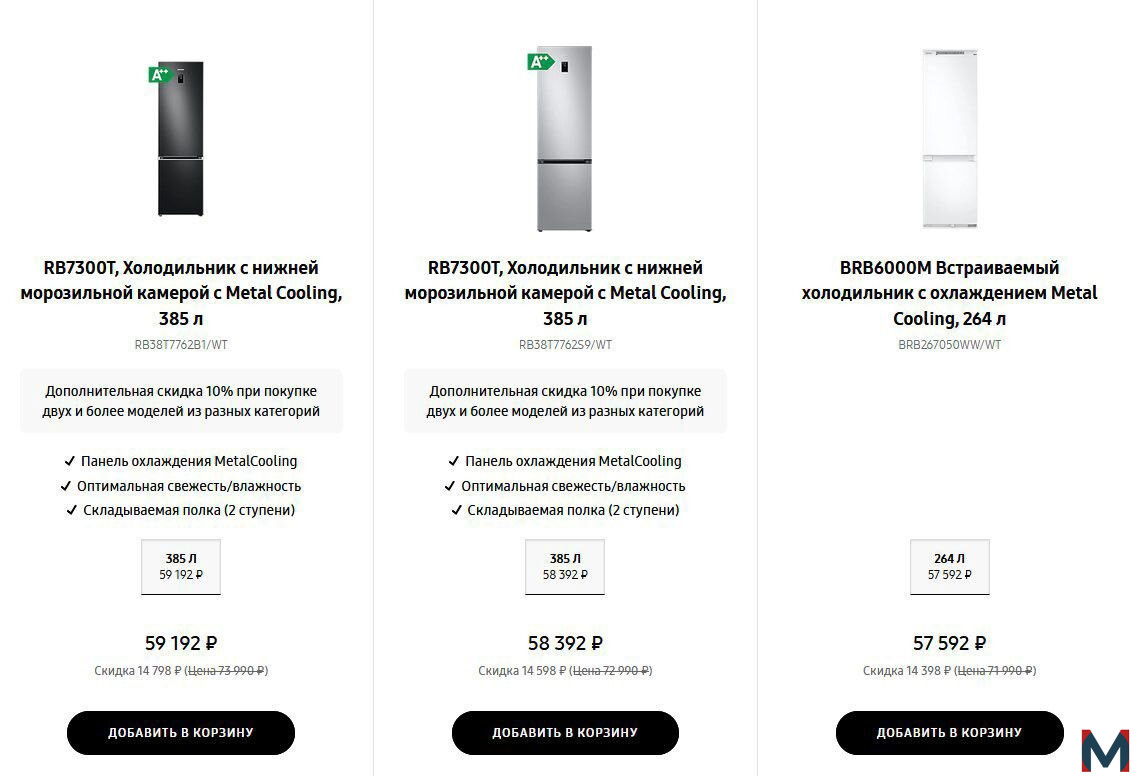Open the RB38T7762B1/WT product title link
Image resolution: width=1134 pixels, height=776 pixels.
(x=181, y=293)
